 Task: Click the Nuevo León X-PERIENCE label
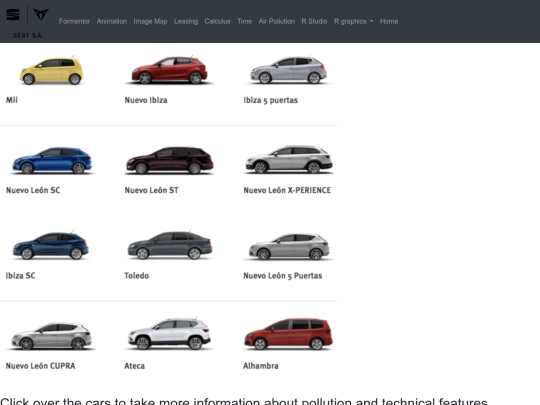point(287,190)
